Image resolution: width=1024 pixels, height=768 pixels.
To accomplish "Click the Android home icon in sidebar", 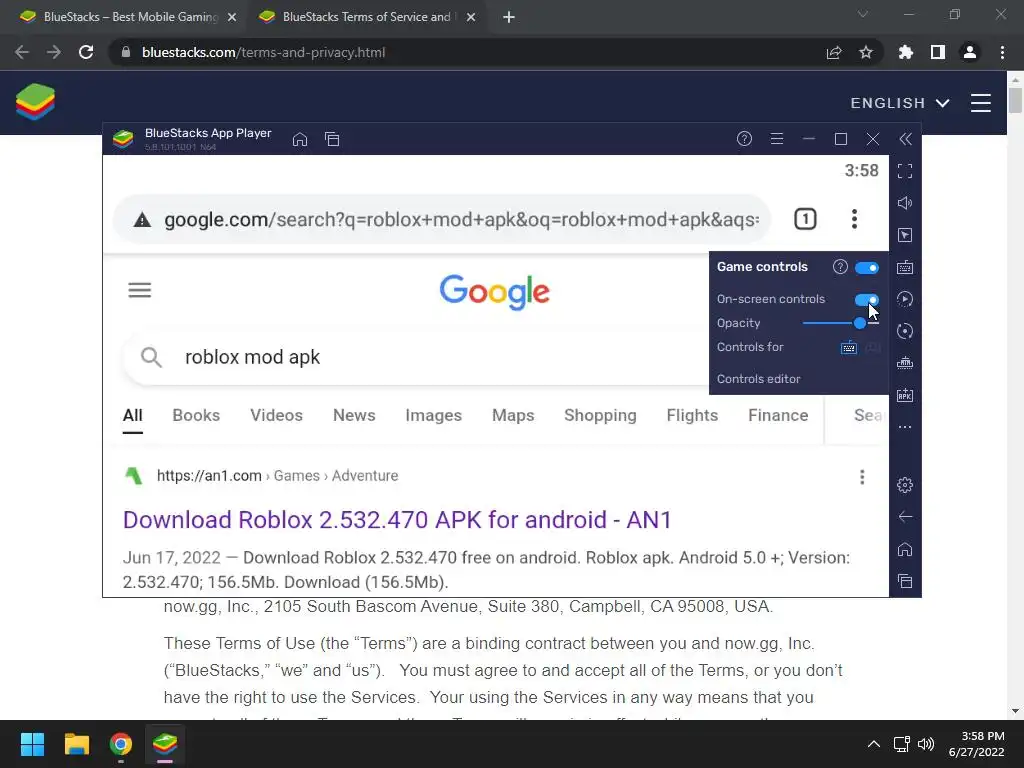I will pos(904,549).
